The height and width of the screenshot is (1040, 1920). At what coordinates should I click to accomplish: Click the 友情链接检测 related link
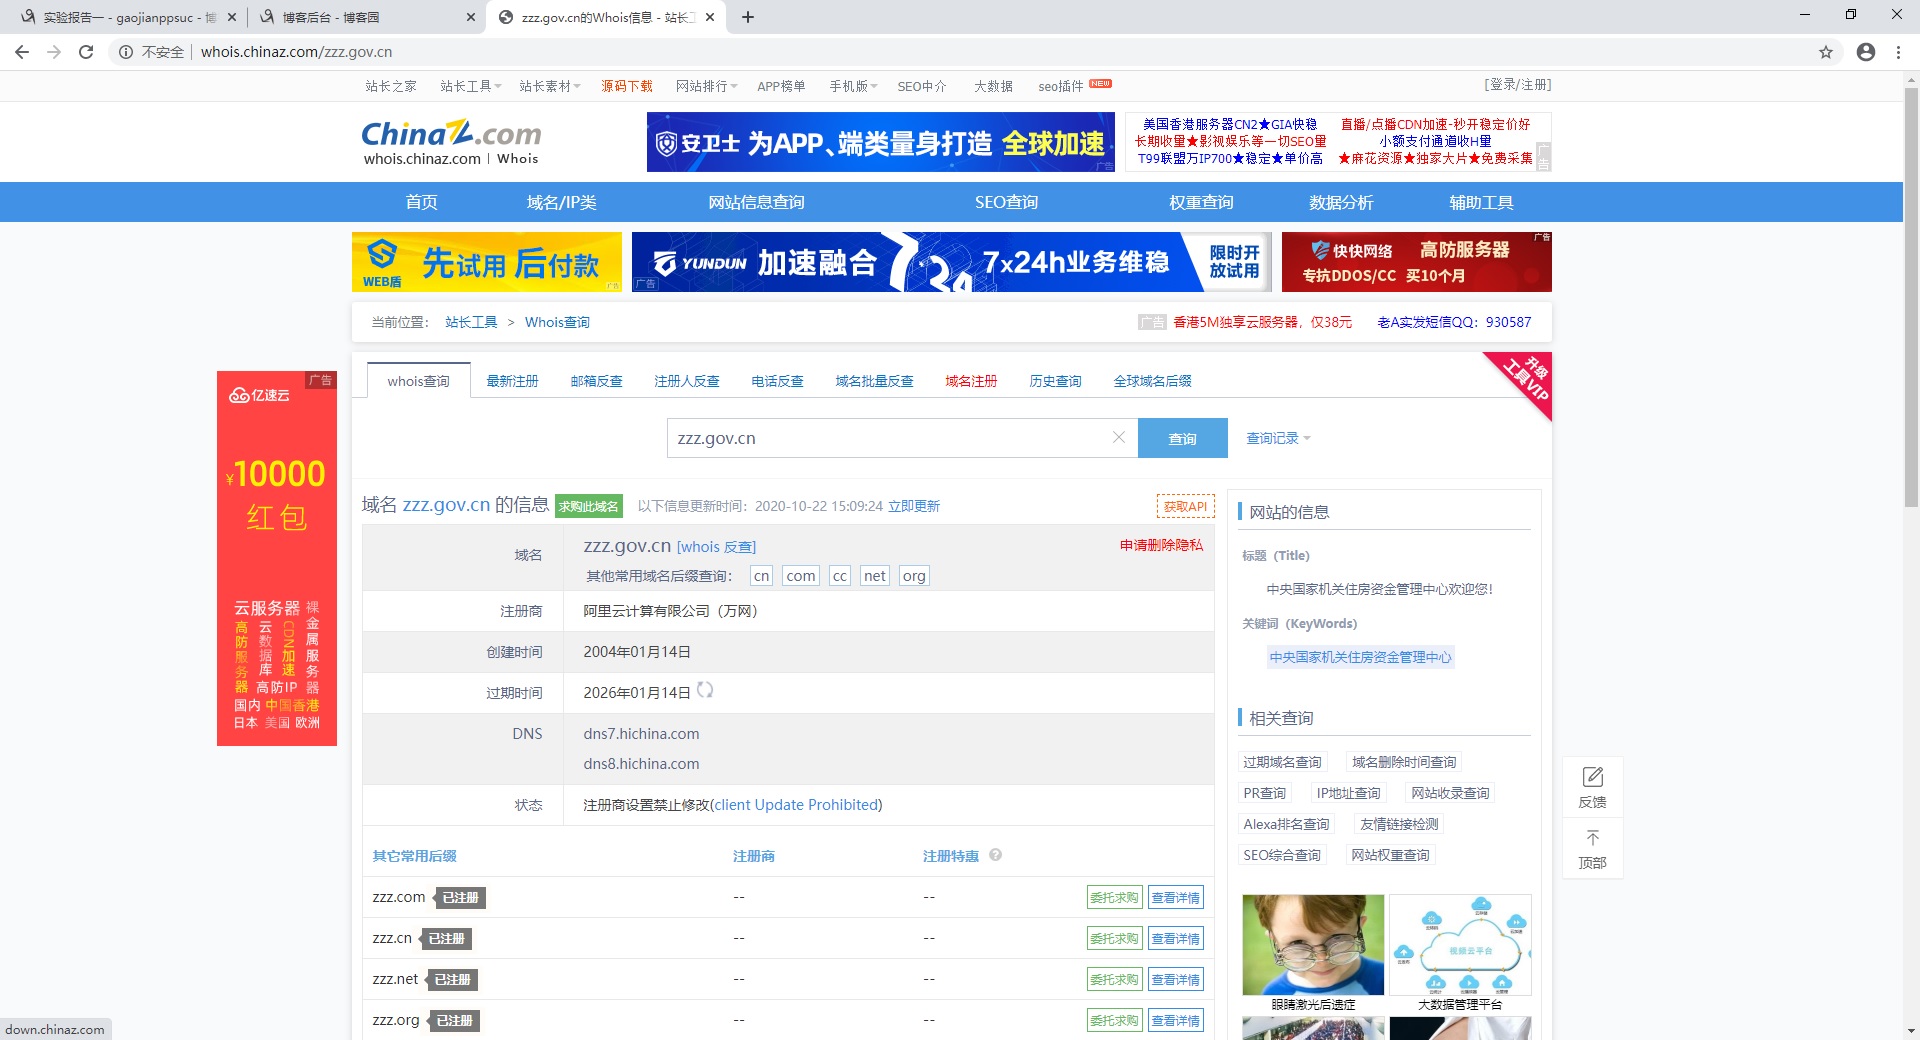(1400, 824)
